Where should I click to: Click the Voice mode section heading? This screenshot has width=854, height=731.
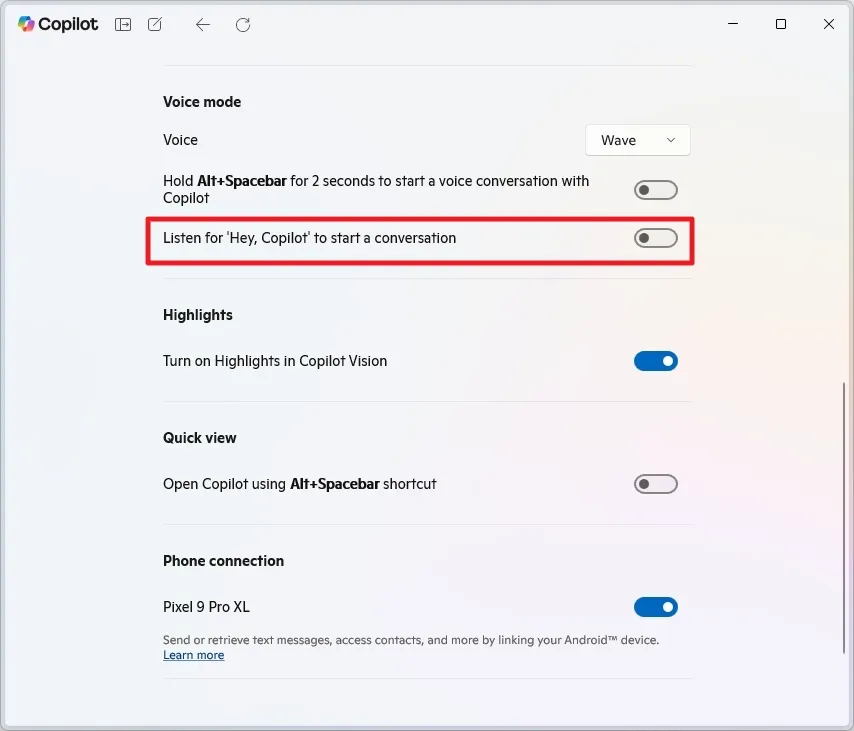tap(201, 101)
